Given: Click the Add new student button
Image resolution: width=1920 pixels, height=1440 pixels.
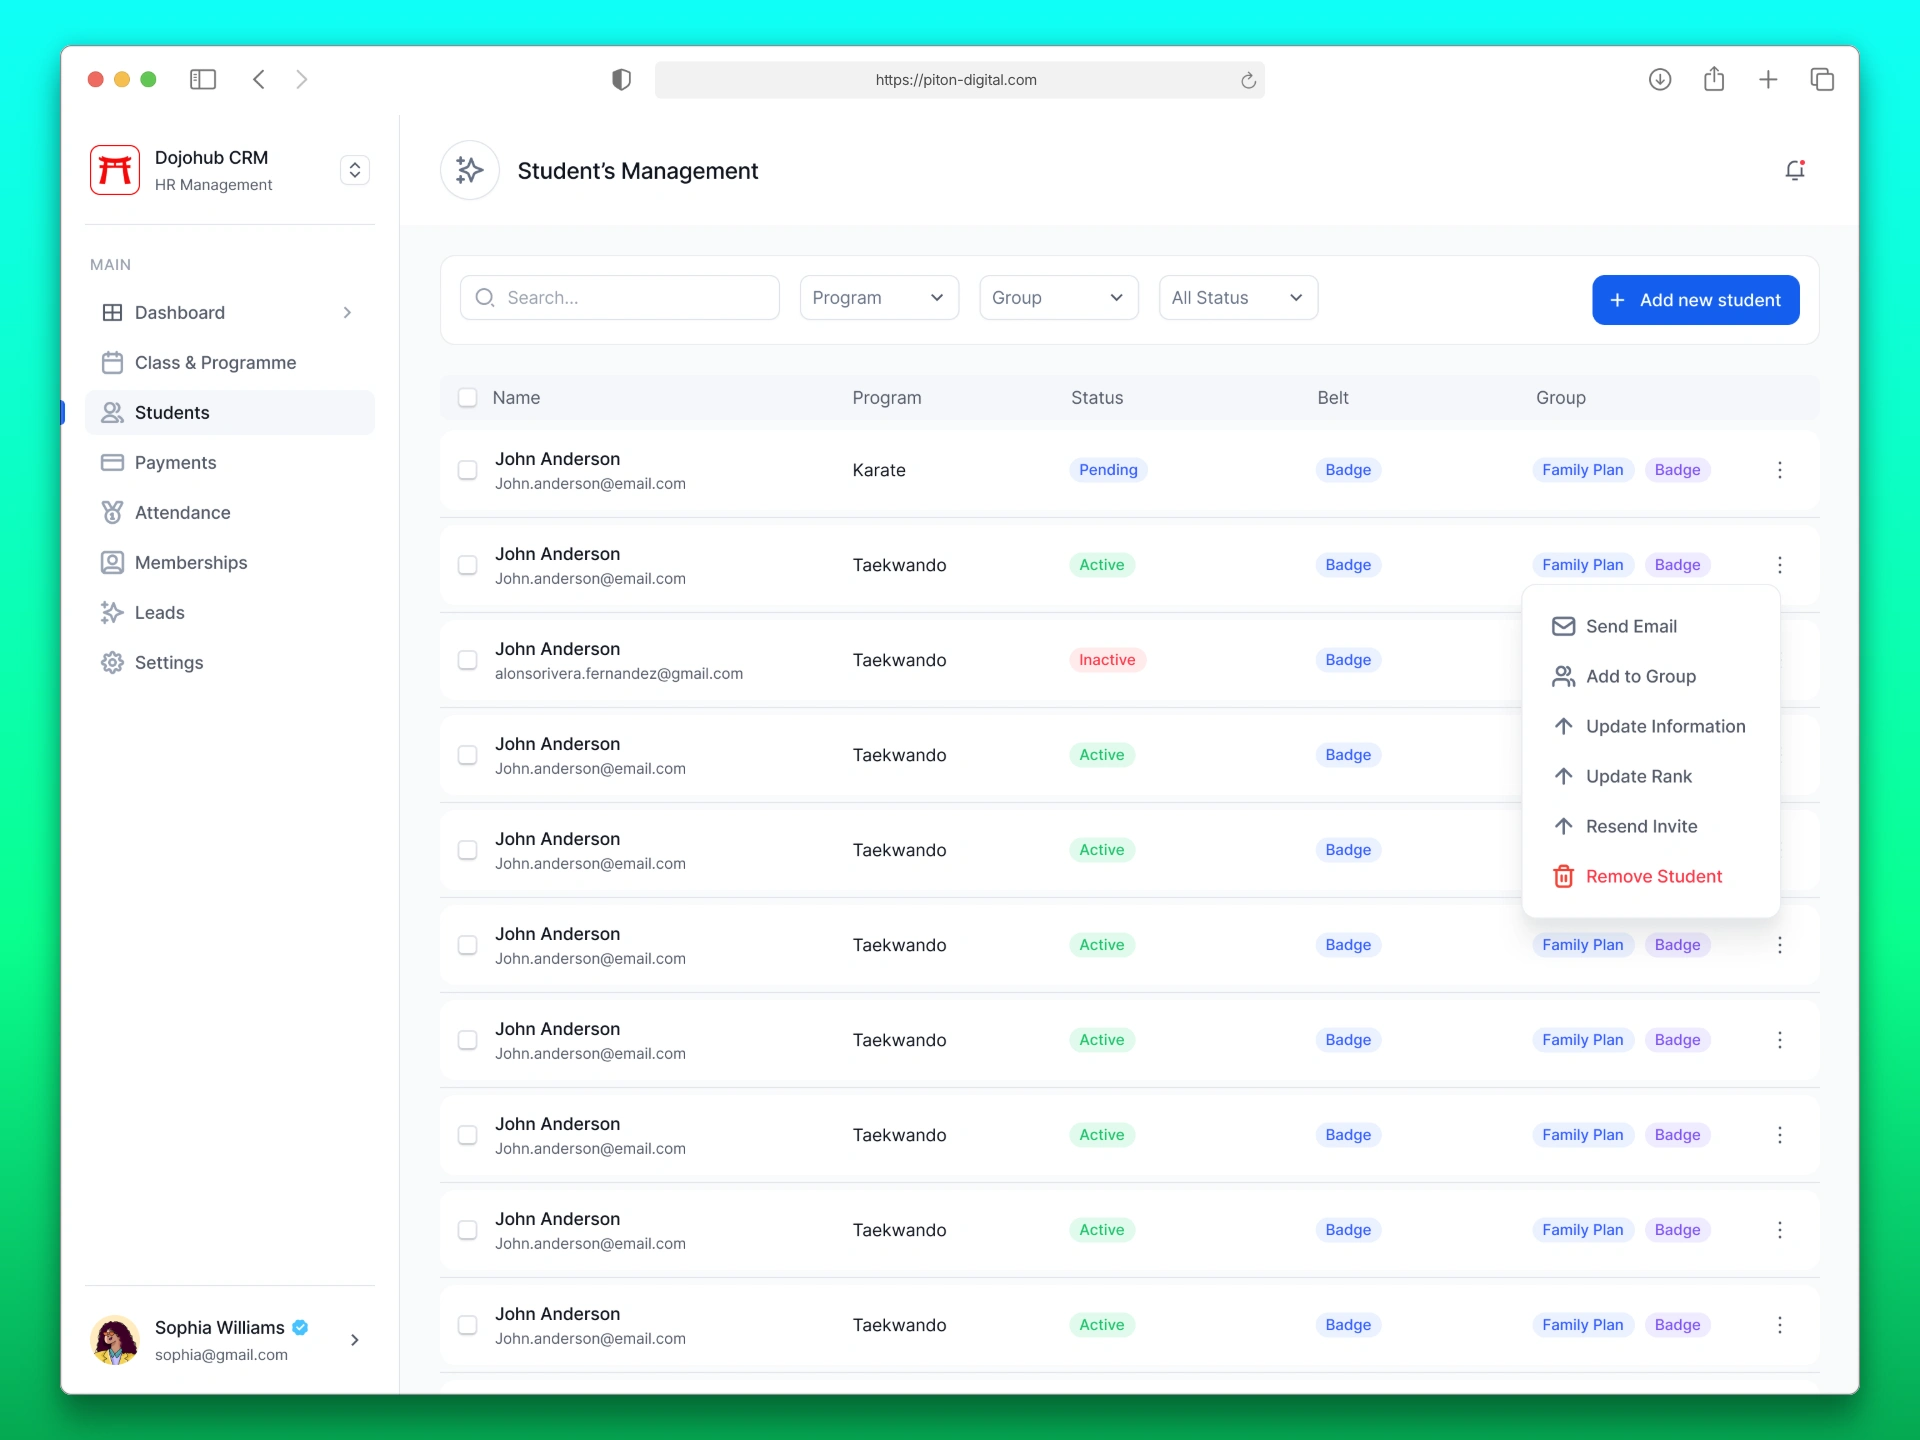Looking at the screenshot, I should [x=1696, y=300].
